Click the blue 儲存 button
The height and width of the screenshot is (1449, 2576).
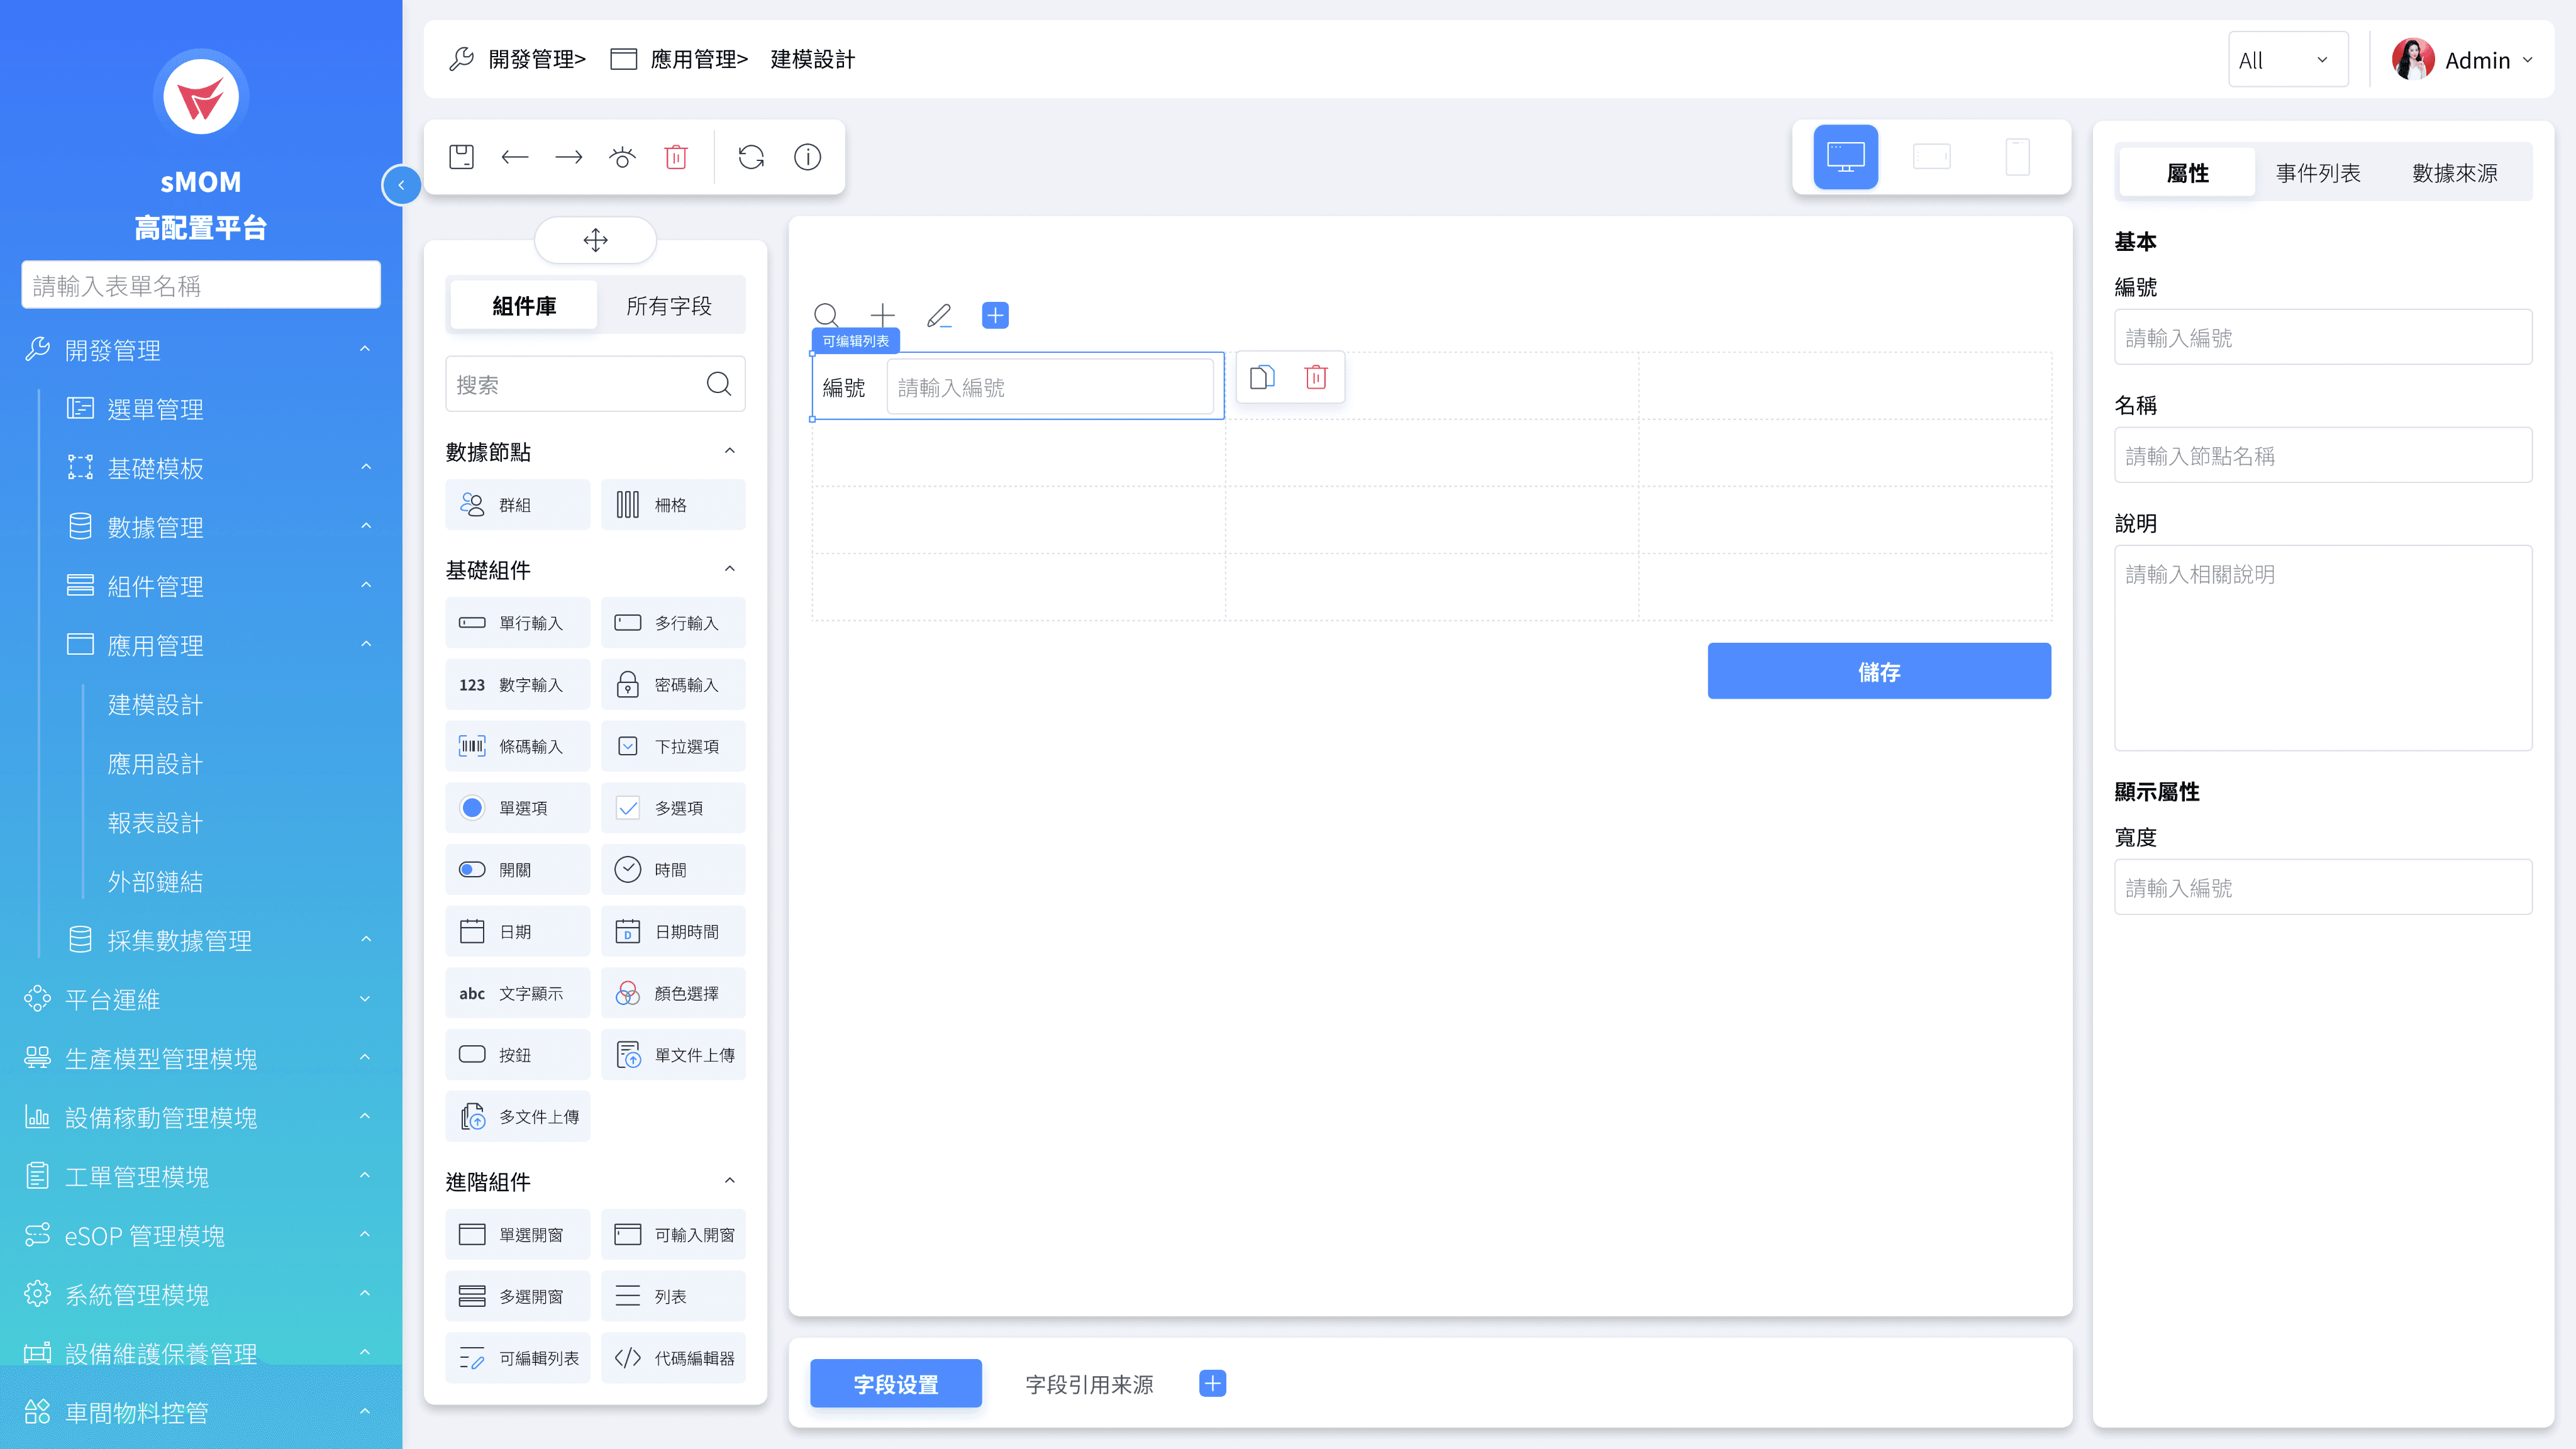pyautogui.click(x=1878, y=671)
